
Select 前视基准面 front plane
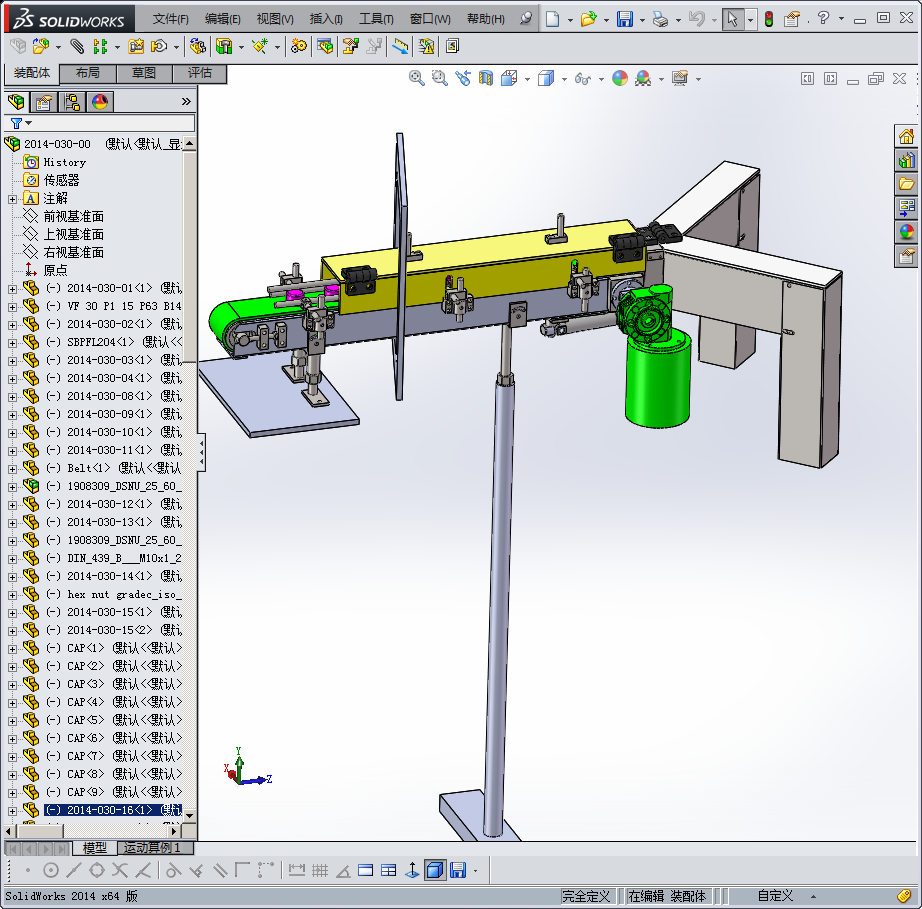click(x=74, y=216)
